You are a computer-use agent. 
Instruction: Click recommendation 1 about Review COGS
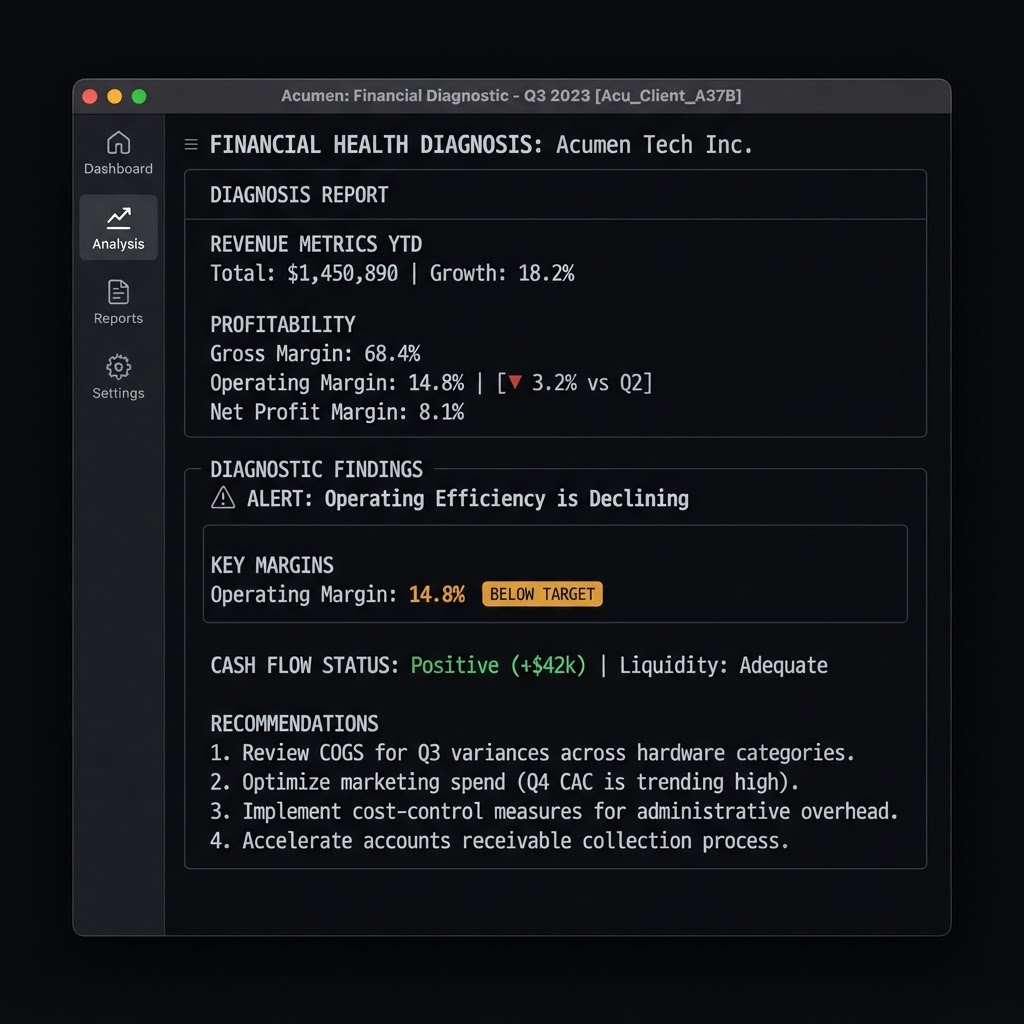pos(532,753)
